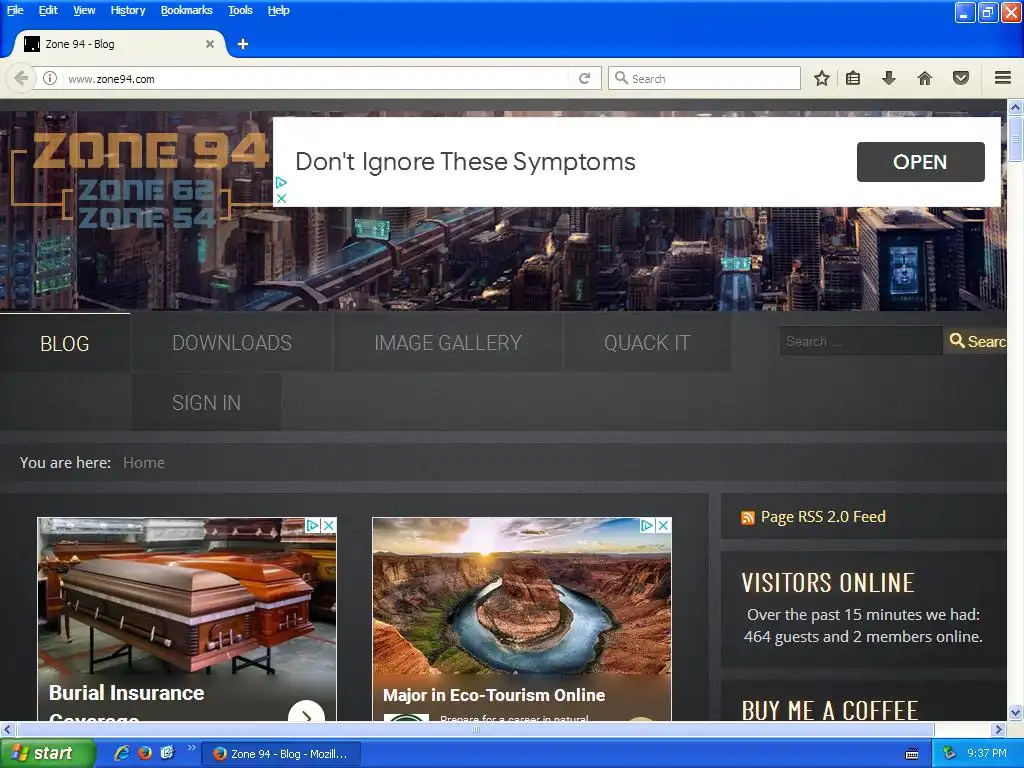The height and width of the screenshot is (768, 1024).
Task: Click the vertical scrollbar thumb
Action: click(1015, 138)
